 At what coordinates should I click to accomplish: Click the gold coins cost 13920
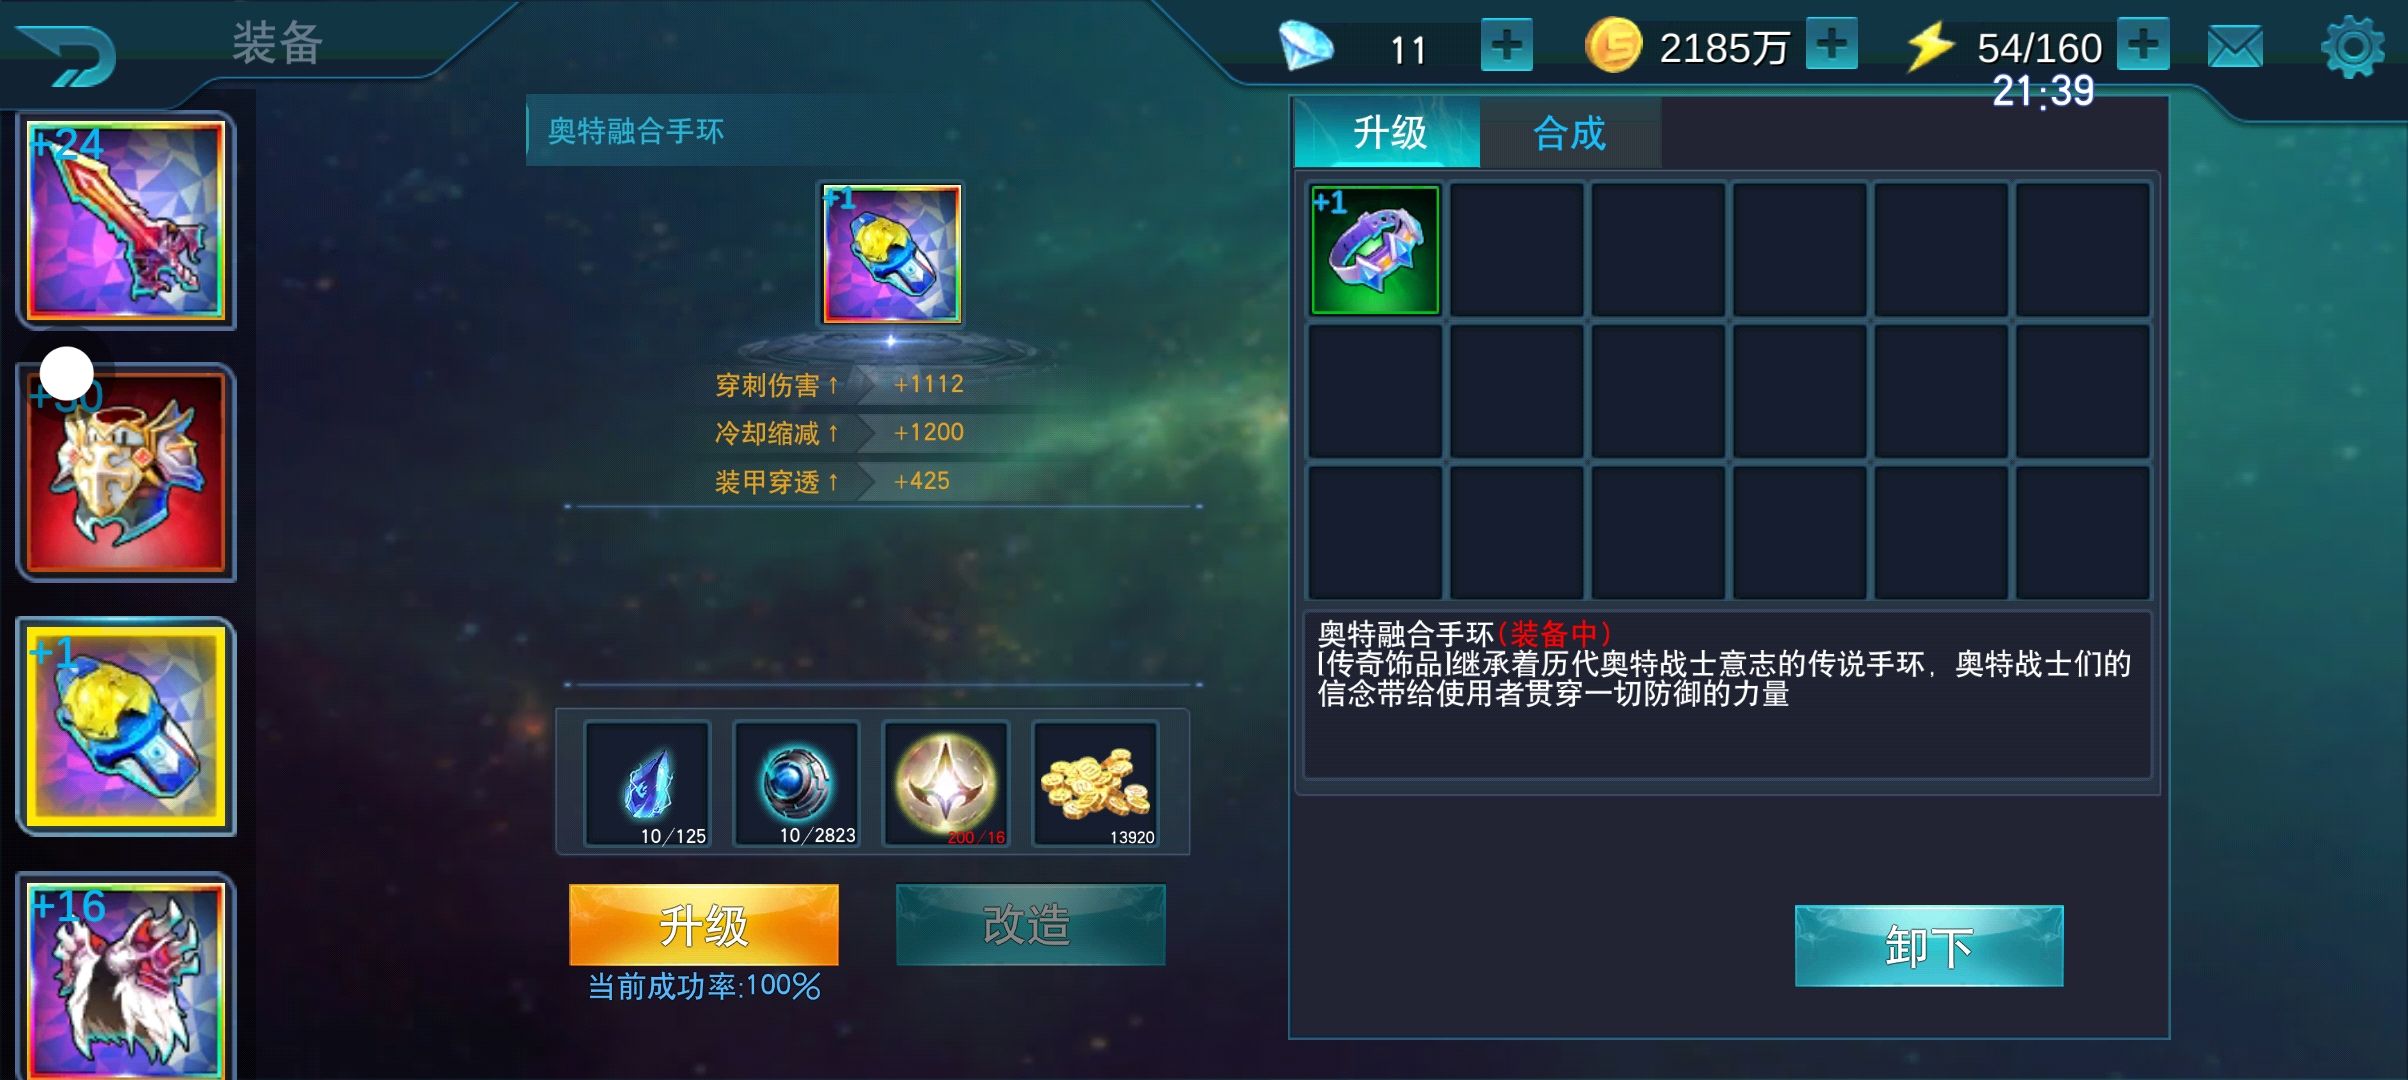click(1095, 785)
